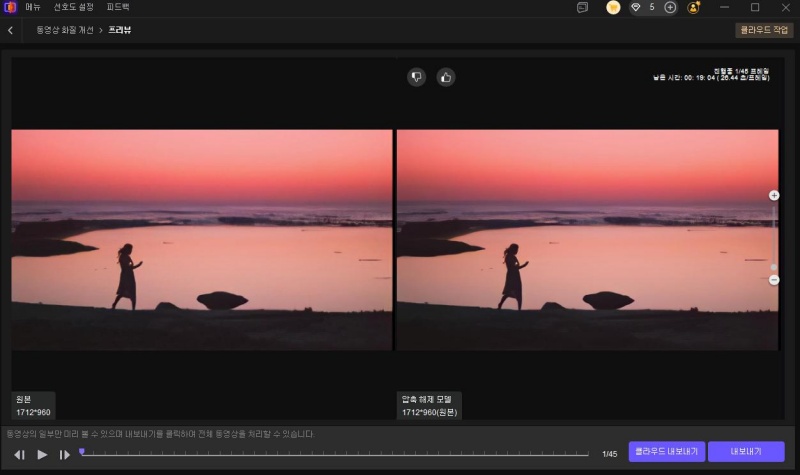Click the diamond credits icon
Image resolution: width=800 pixels, height=475 pixels.
point(635,7)
